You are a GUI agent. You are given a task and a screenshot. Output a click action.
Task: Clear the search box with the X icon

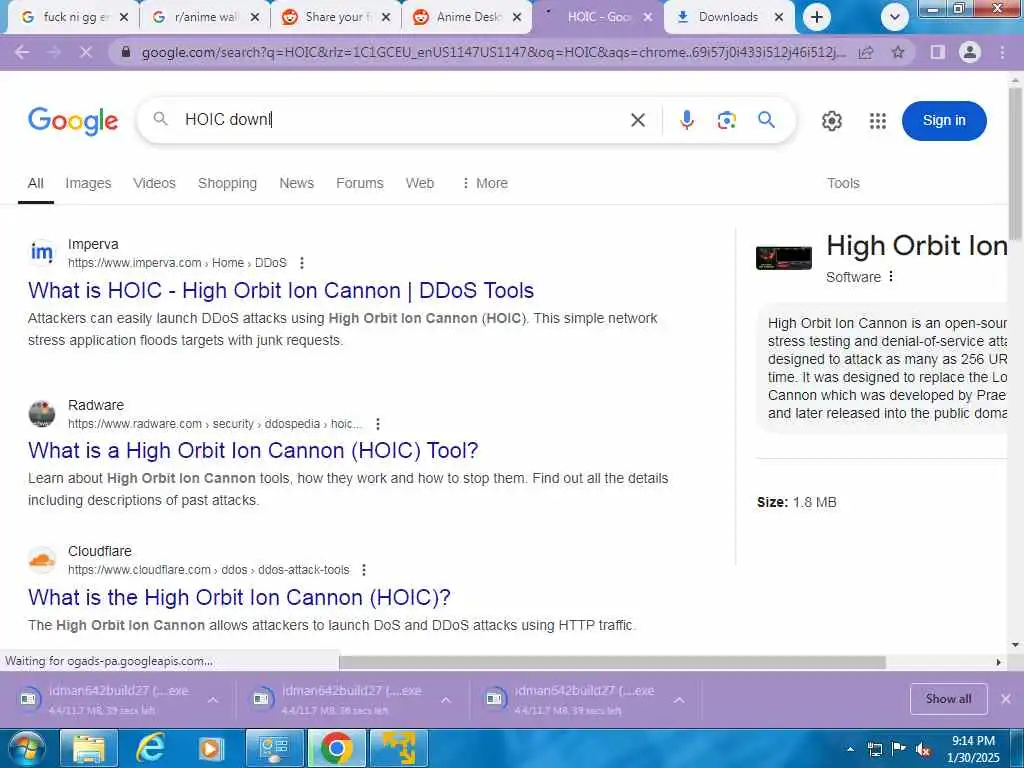[x=638, y=120]
